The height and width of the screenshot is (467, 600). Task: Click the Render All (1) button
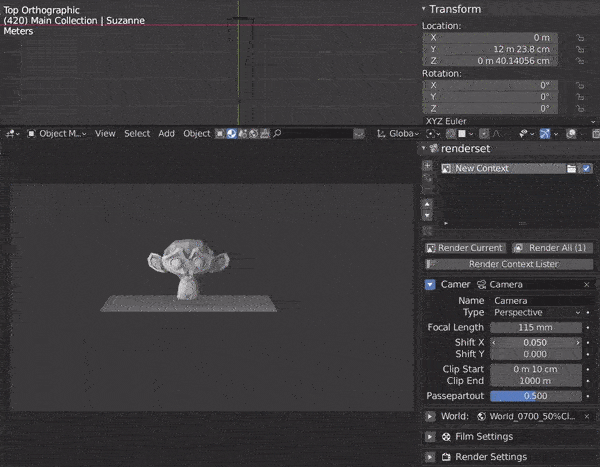[553, 248]
